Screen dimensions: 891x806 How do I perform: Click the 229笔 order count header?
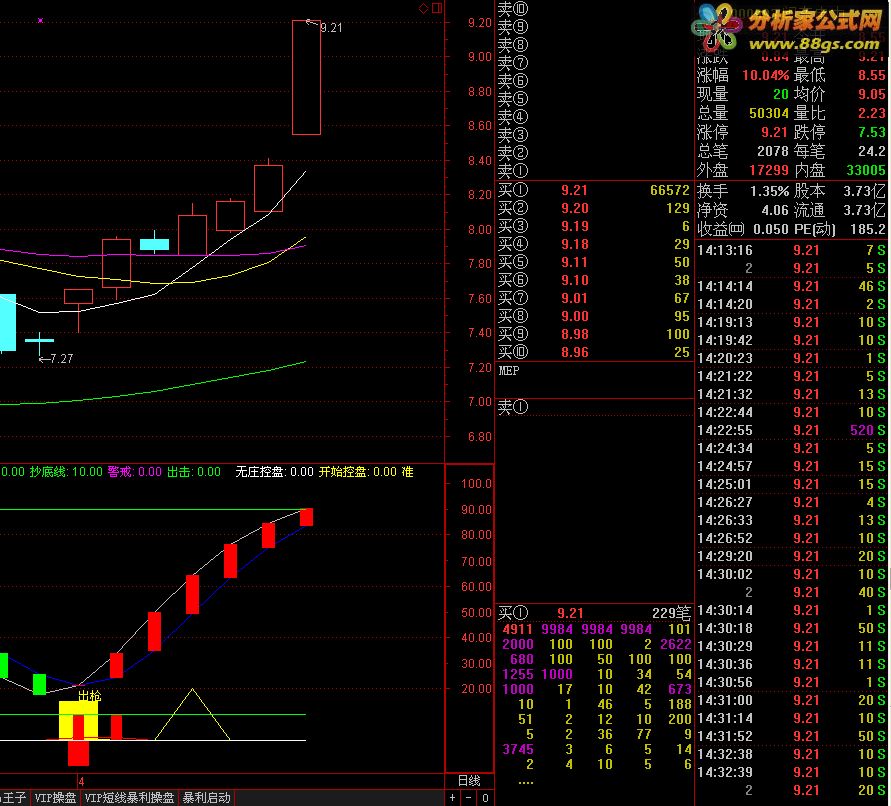[671, 613]
